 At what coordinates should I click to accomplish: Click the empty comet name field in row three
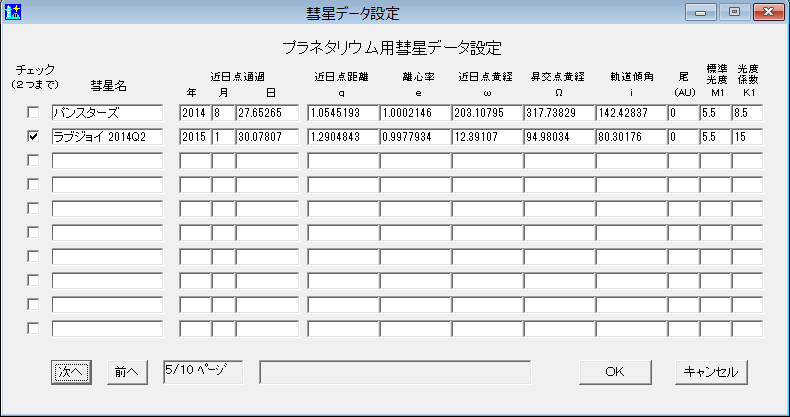pos(107,160)
